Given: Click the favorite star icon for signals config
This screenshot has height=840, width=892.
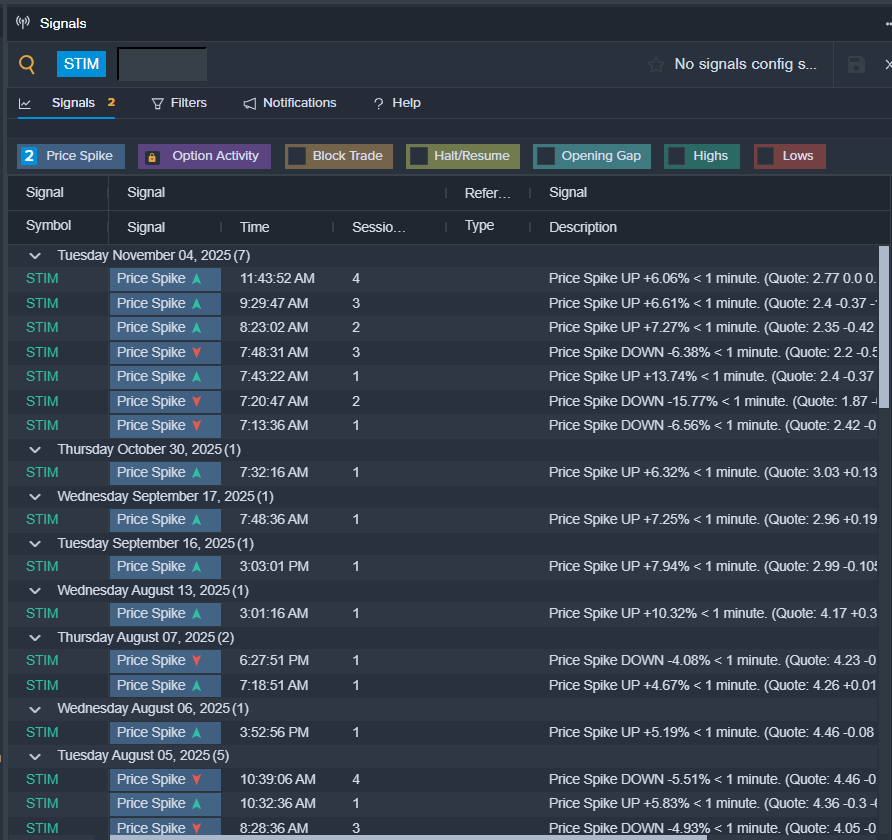Looking at the screenshot, I should pos(656,64).
